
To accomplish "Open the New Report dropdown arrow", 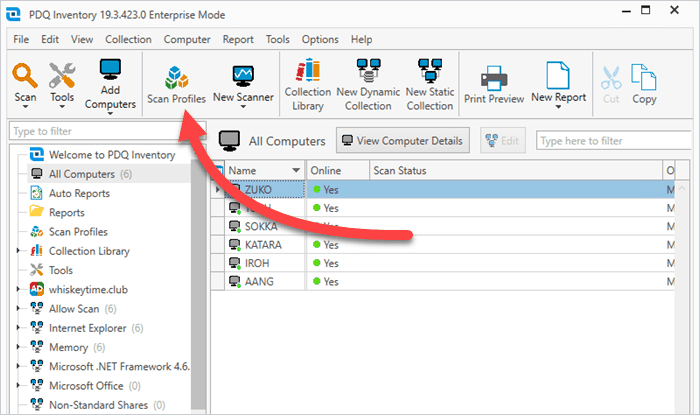I will coord(558,107).
